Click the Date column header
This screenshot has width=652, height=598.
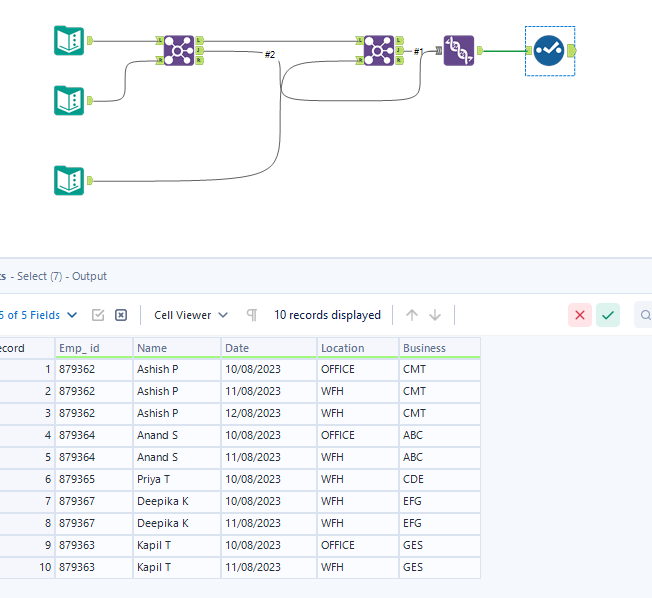[269, 348]
